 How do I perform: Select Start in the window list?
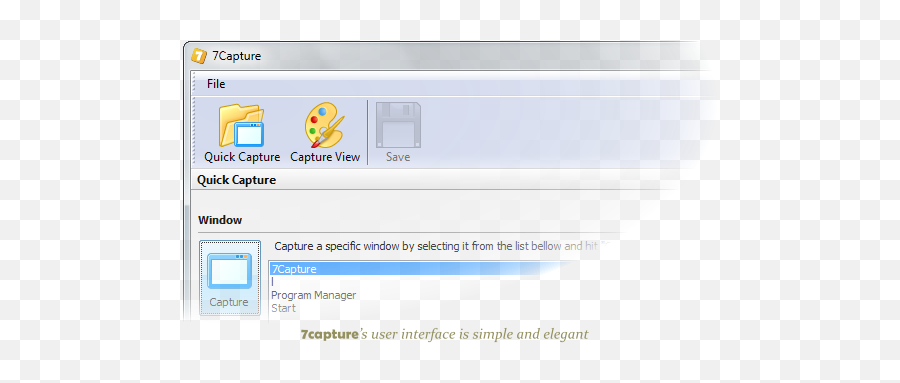(x=284, y=308)
